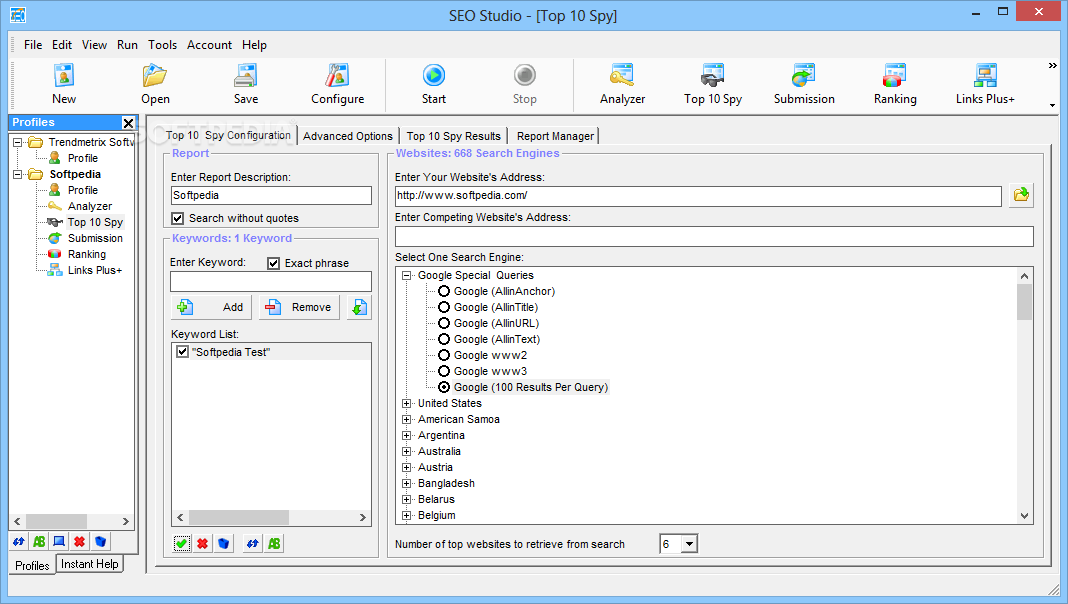
Task: Close the Profiles panel
Action: [128, 123]
